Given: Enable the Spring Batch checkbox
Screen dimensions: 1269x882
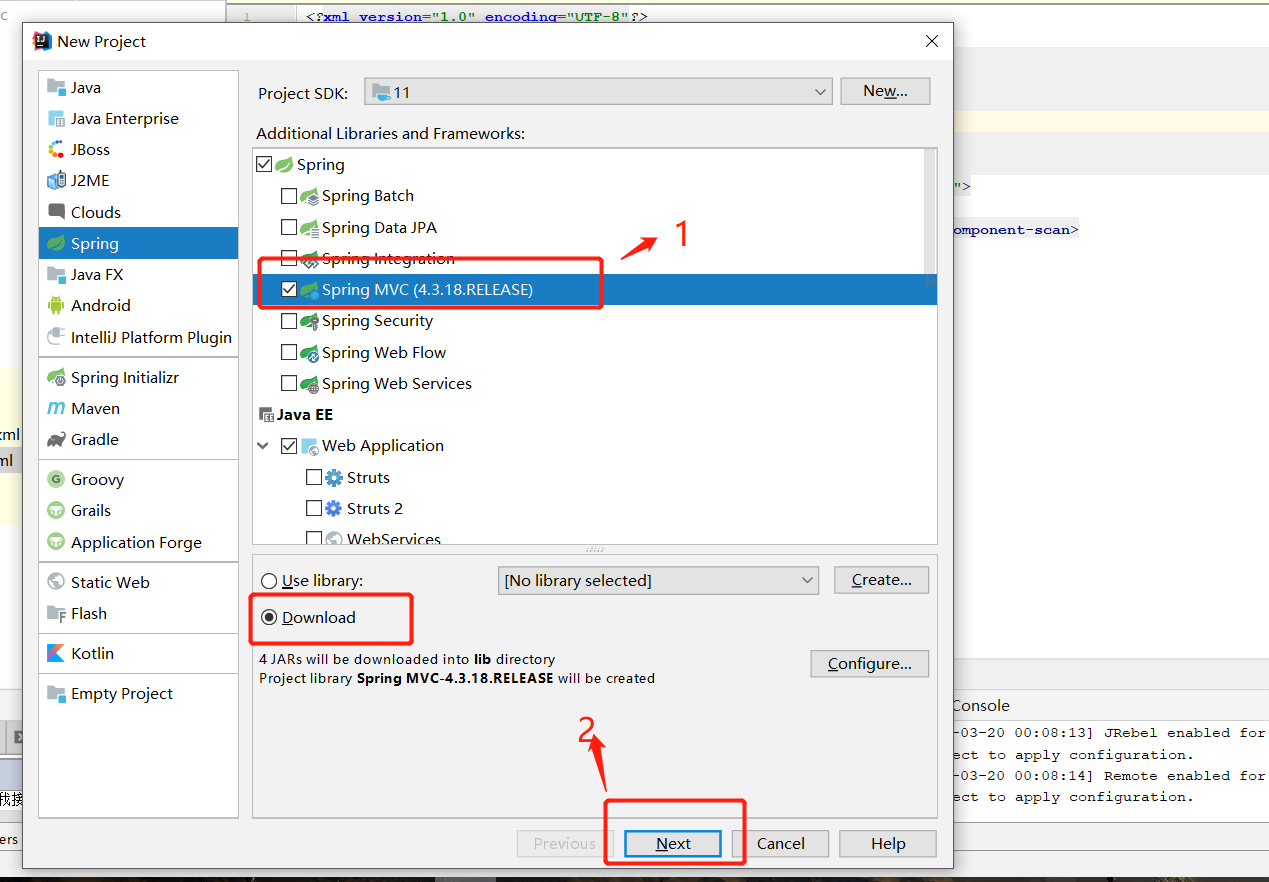Looking at the screenshot, I should (290, 195).
